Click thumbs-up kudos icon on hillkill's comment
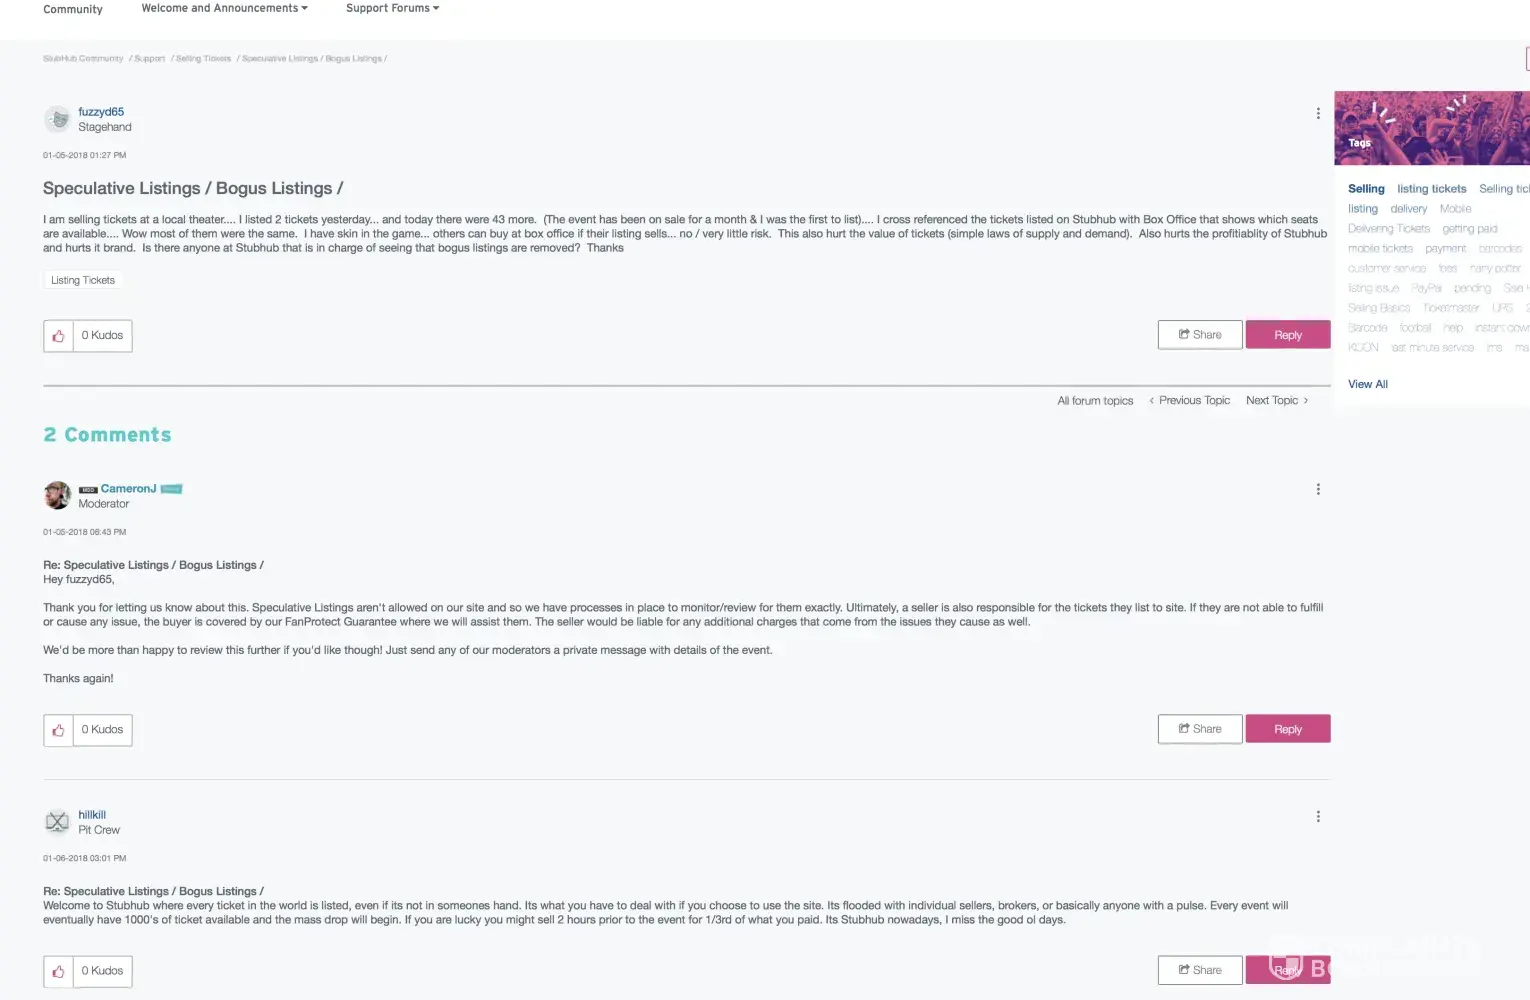Image resolution: width=1530 pixels, height=1000 pixels. tap(58, 971)
